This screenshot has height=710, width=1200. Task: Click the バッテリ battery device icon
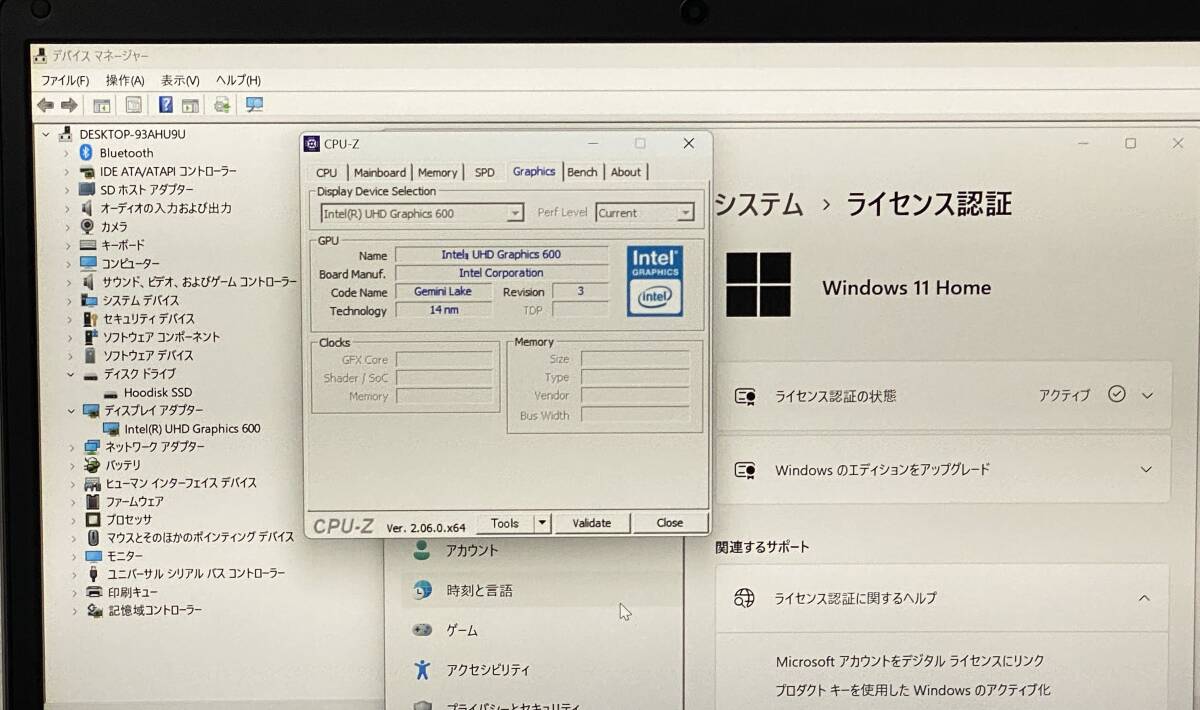click(92, 465)
